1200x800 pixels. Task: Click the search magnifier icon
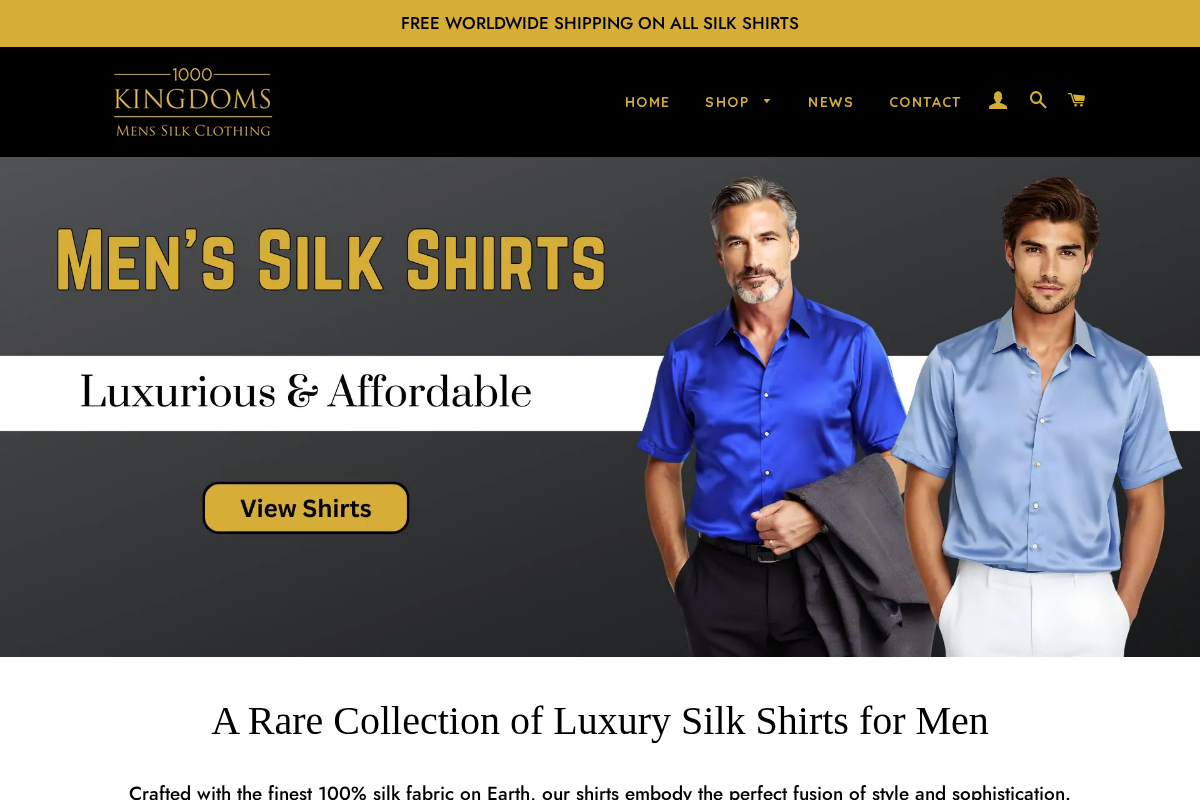tap(1038, 100)
